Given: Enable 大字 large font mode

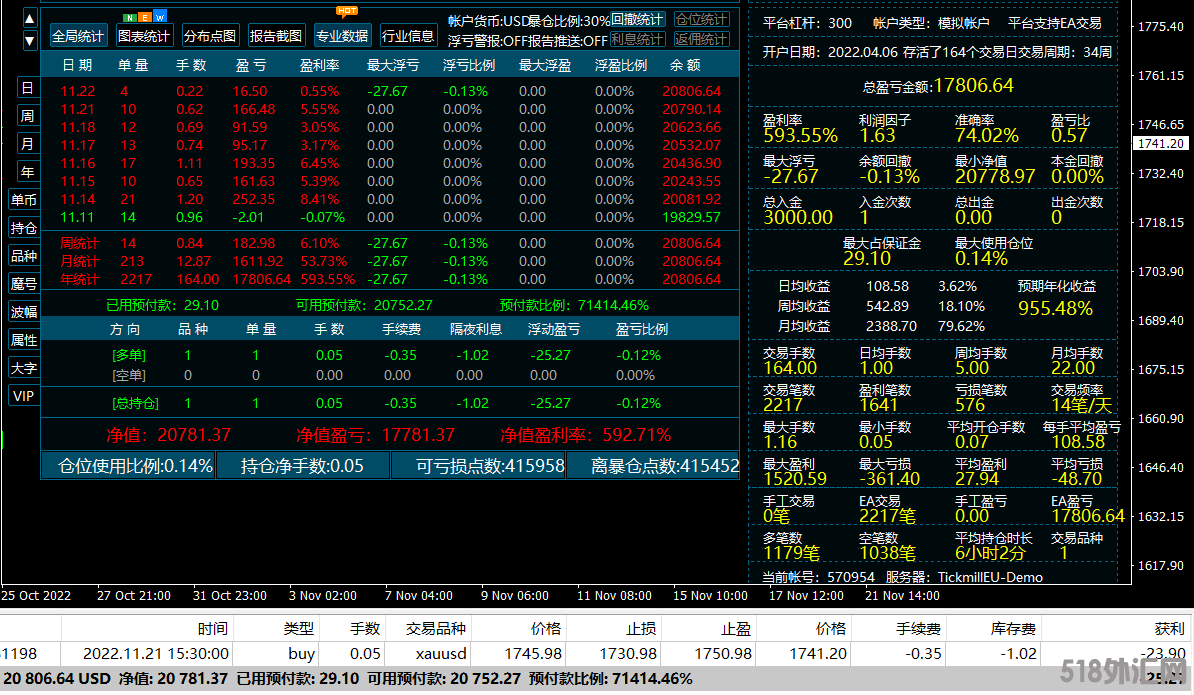Looking at the screenshot, I should (x=24, y=368).
